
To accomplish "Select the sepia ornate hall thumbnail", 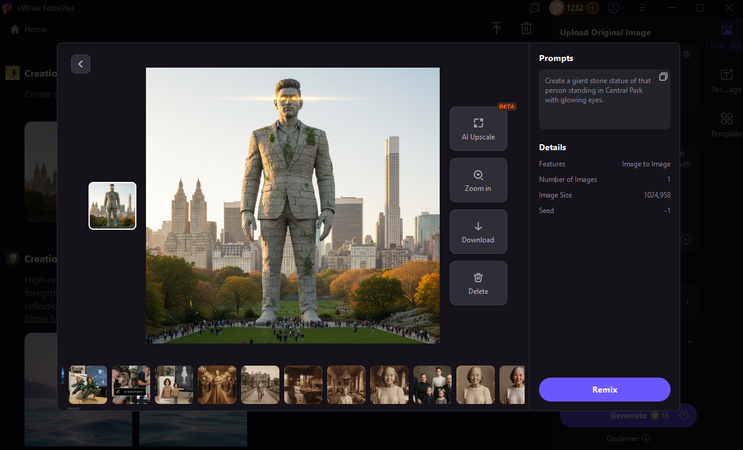I will coord(346,385).
